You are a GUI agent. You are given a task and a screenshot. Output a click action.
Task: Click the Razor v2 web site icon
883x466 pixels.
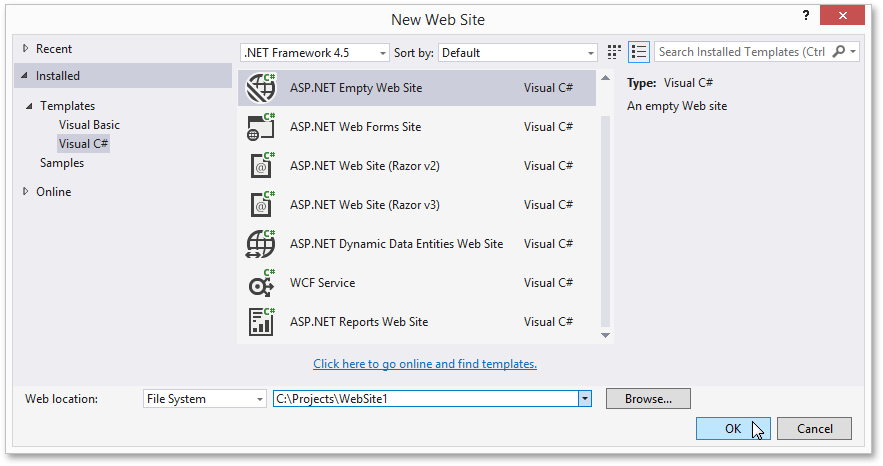[x=261, y=166]
